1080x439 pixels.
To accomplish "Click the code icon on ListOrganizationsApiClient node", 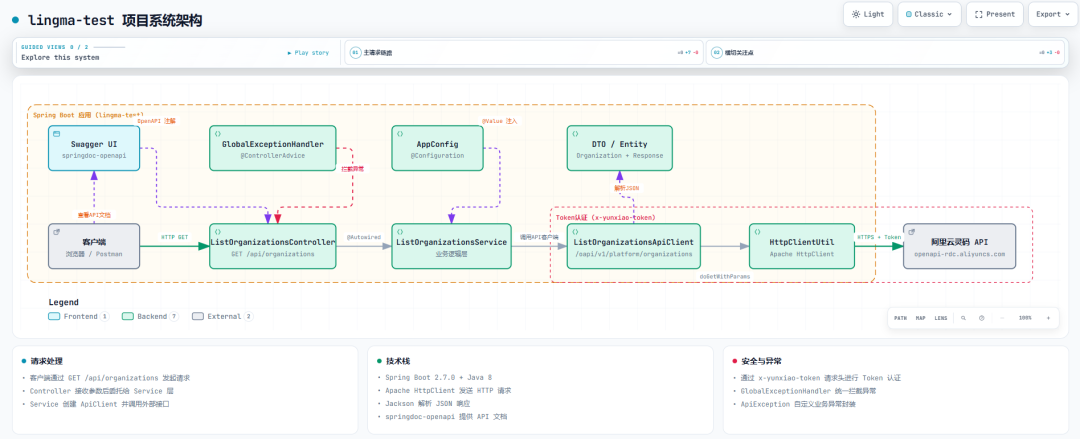I will point(575,232).
